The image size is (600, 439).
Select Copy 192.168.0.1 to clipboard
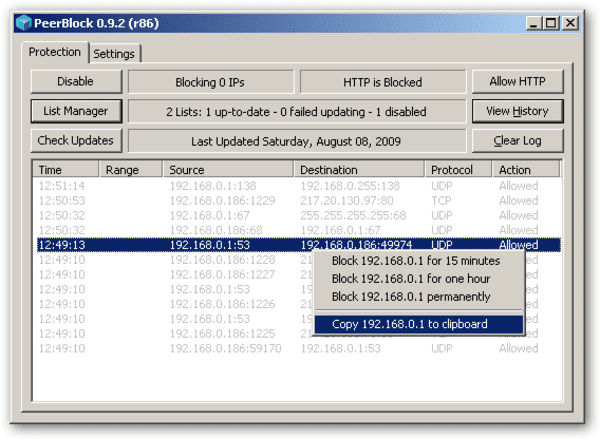coord(419,324)
